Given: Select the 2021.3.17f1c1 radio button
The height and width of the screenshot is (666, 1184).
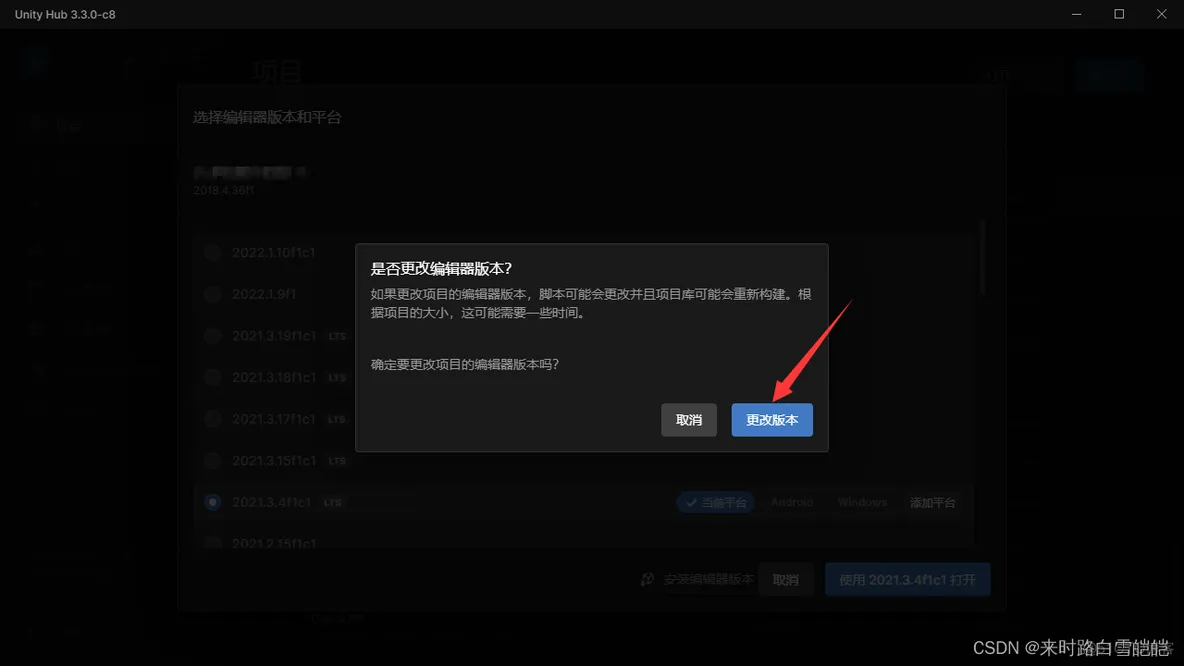Looking at the screenshot, I should pos(213,419).
